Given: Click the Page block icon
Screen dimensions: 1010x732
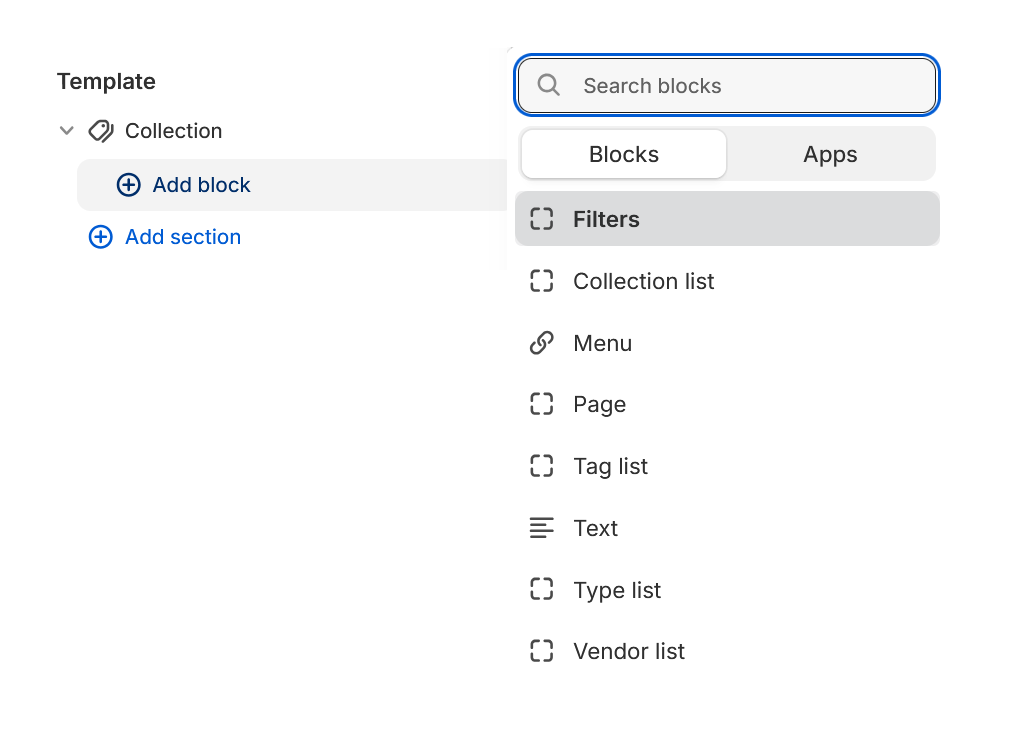Looking at the screenshot, I should [541, 404].
